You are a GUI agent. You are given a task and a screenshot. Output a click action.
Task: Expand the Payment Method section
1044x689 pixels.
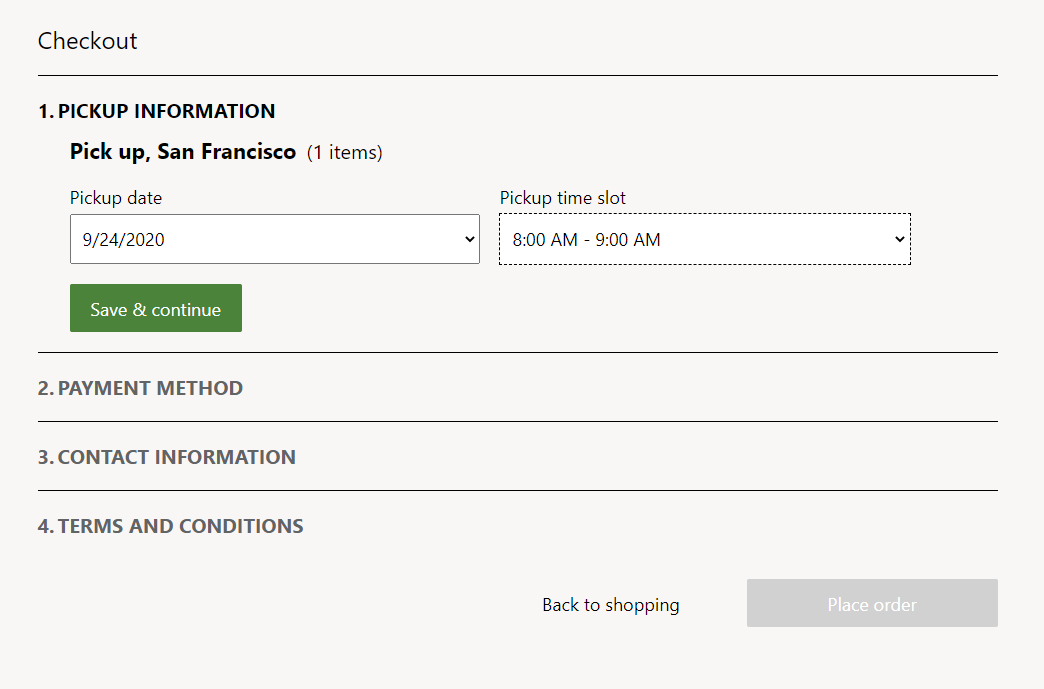tap(150, 388)
